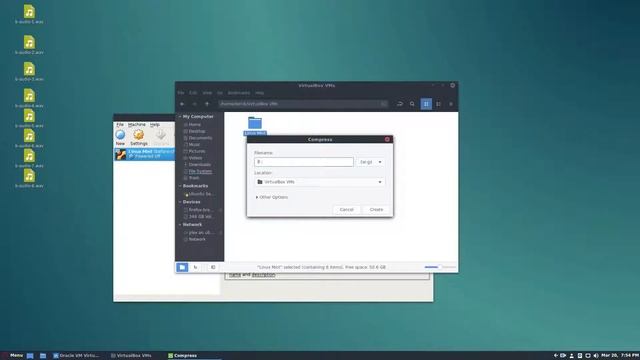Switch to list view
This screenshot has width=640, height=360.
click(438, 104)
